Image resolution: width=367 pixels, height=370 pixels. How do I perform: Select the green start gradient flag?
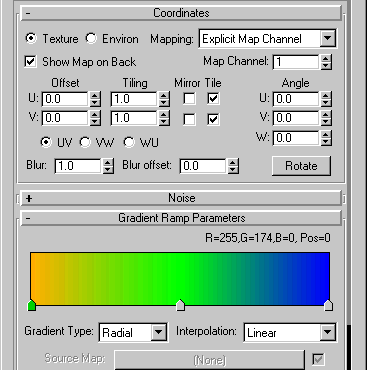point(31,305)
